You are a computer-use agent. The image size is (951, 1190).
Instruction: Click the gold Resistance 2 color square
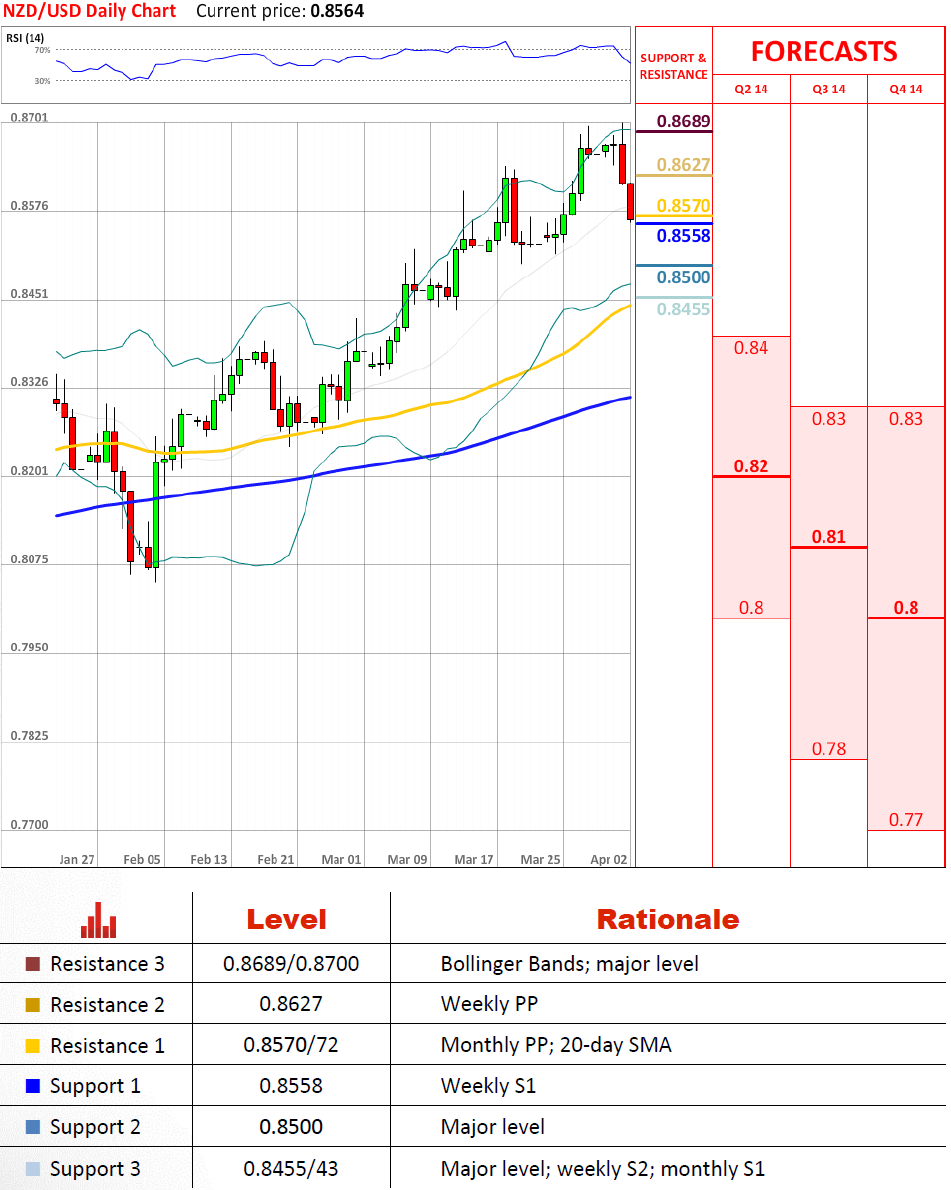pyautogui.click(x=33, y=1005)
